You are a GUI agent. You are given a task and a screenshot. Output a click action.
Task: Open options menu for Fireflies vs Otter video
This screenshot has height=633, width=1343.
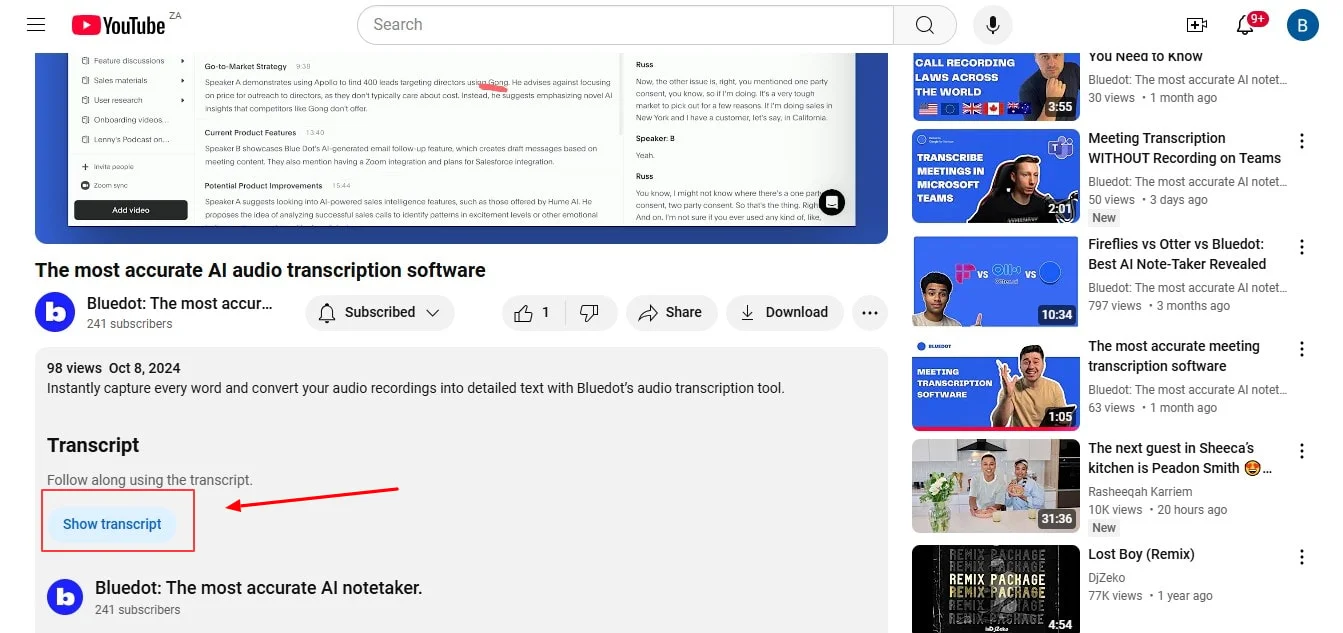coord(1302,247)
